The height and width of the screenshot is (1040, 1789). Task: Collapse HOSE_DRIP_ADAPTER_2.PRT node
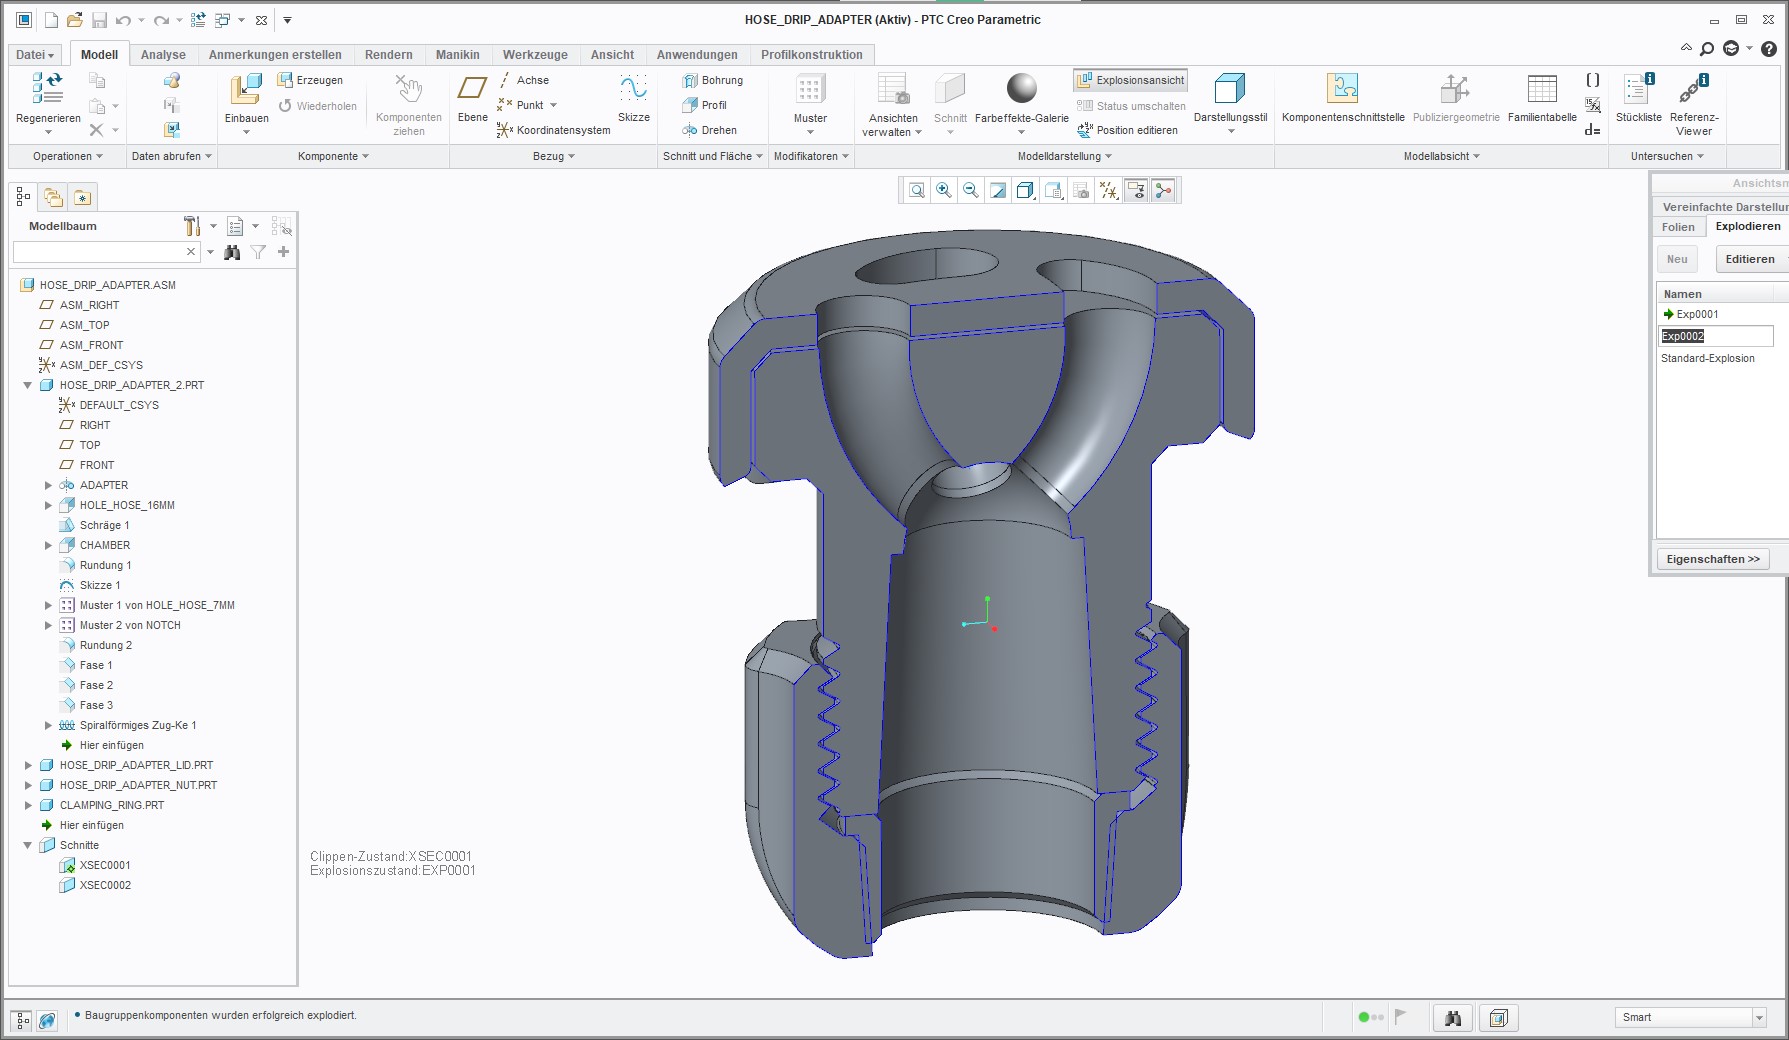coord(28,385)
